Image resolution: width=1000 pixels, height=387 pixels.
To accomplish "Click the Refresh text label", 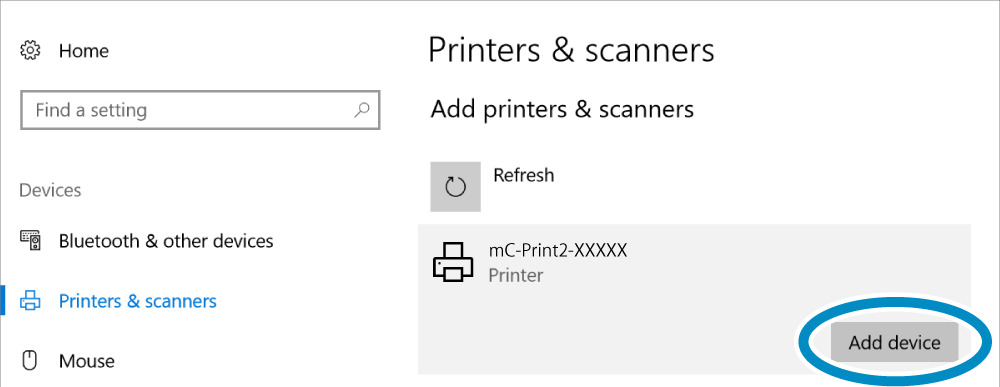I will [x=524, y=175].
